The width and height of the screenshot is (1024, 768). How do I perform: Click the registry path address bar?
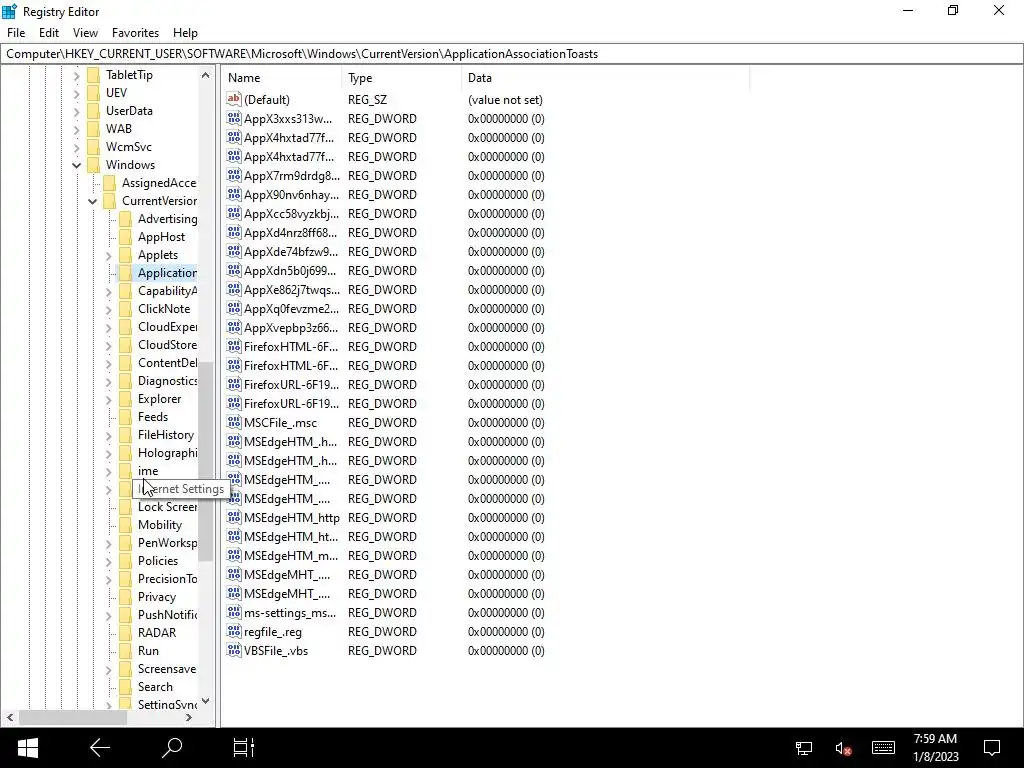pyautogui.click(x=512, y=54)
